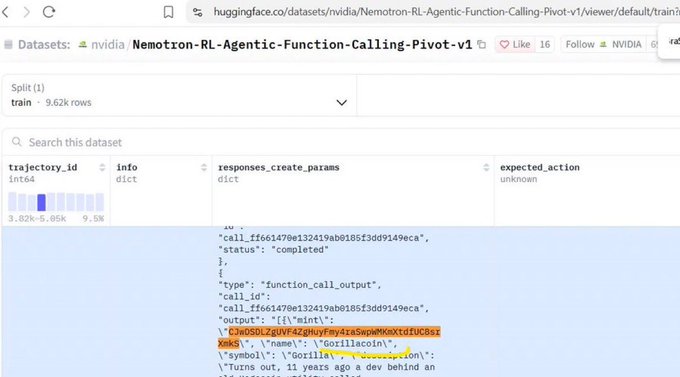This screenshot has width=680, height=377.
Task: Click the like count 16
Action: point(545,44)
